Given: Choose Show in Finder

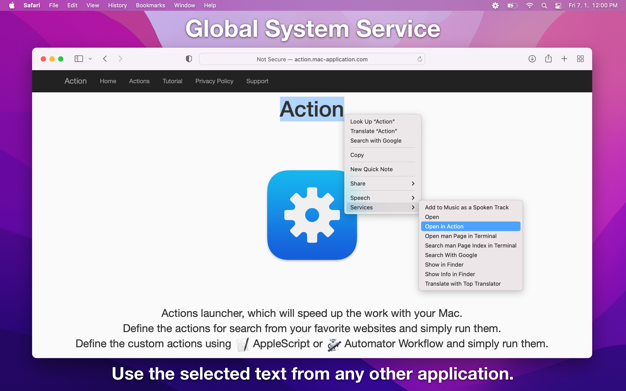Looking at the screenshot, I should 471,265.
